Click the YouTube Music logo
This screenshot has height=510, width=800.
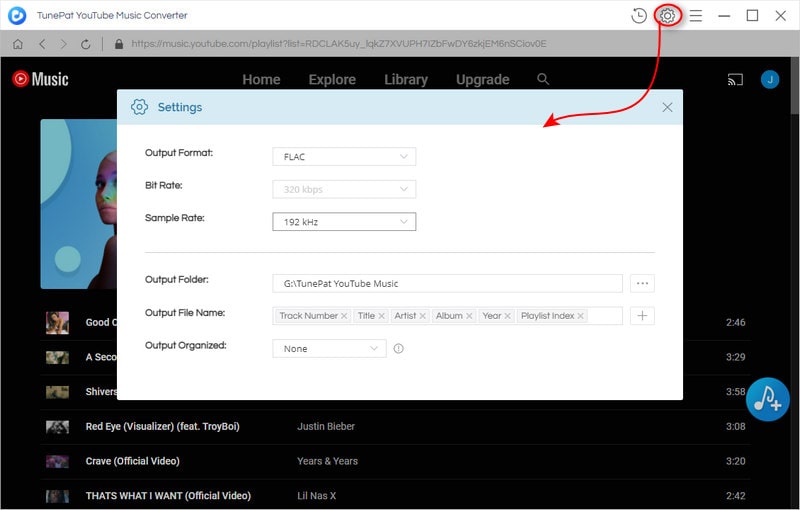(x=40, y=79)
